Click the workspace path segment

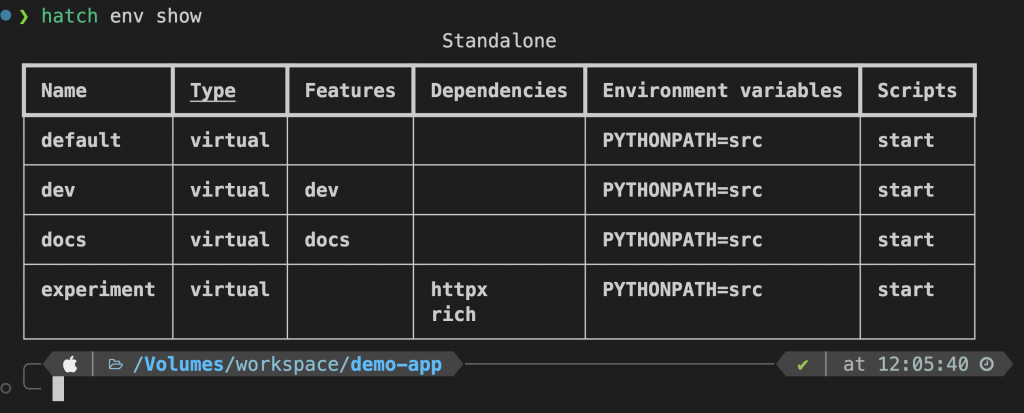click(288, 364)
